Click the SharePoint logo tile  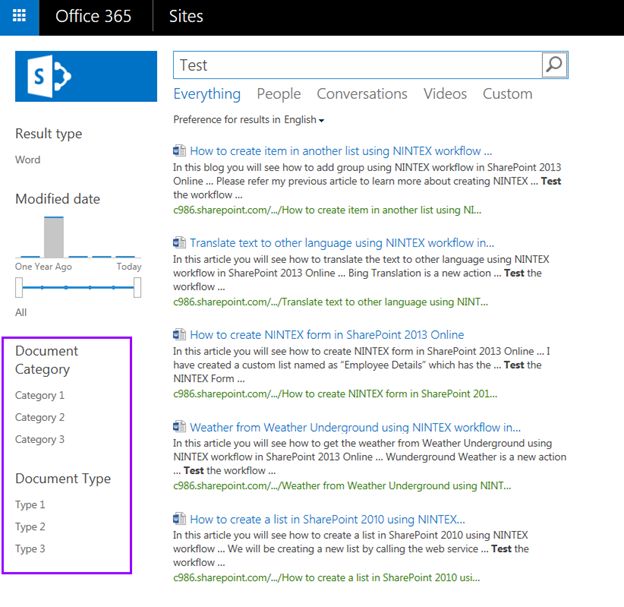point(86,76)
